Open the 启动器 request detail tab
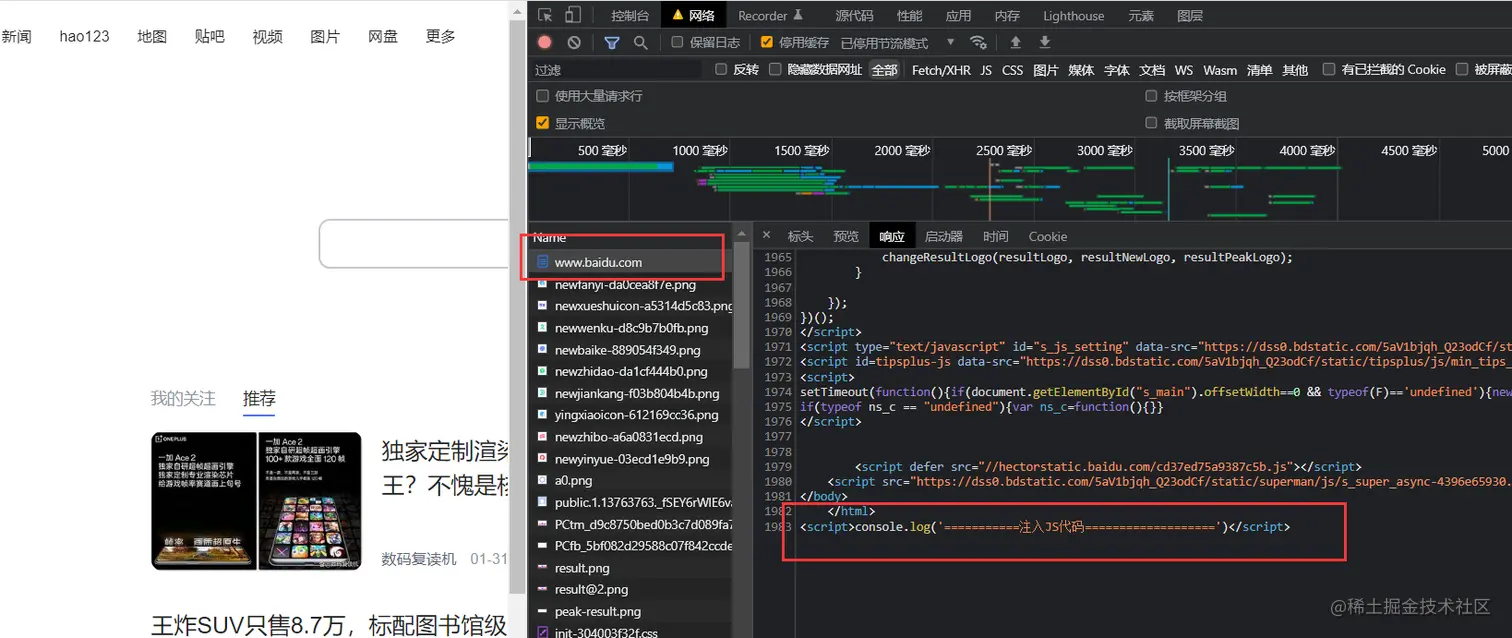 click(943, 236)
